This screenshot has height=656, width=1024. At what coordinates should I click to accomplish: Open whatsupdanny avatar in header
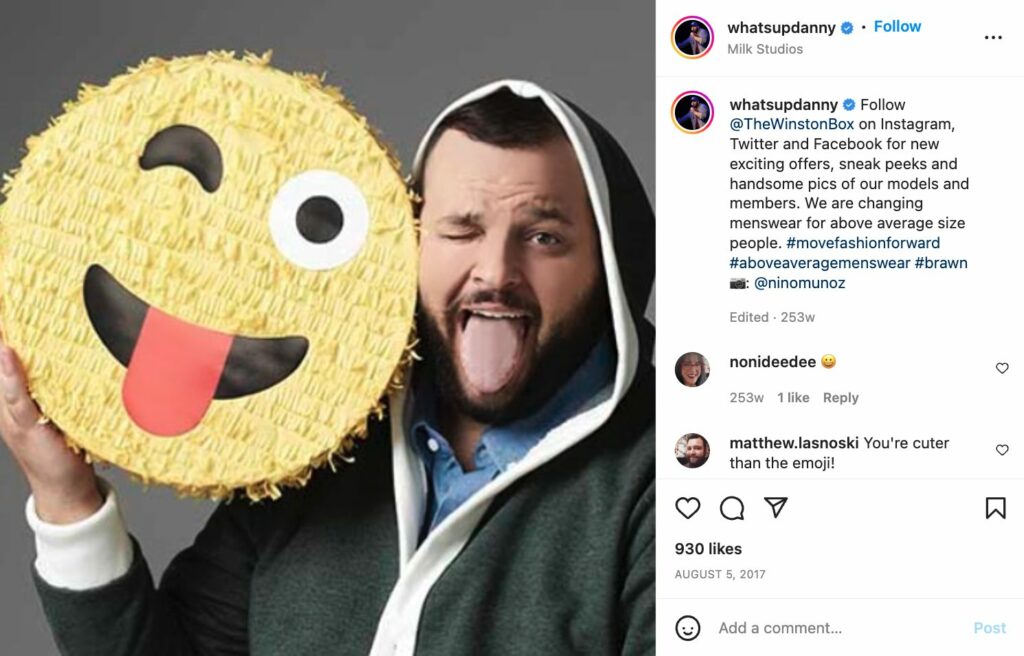(692, 37)
